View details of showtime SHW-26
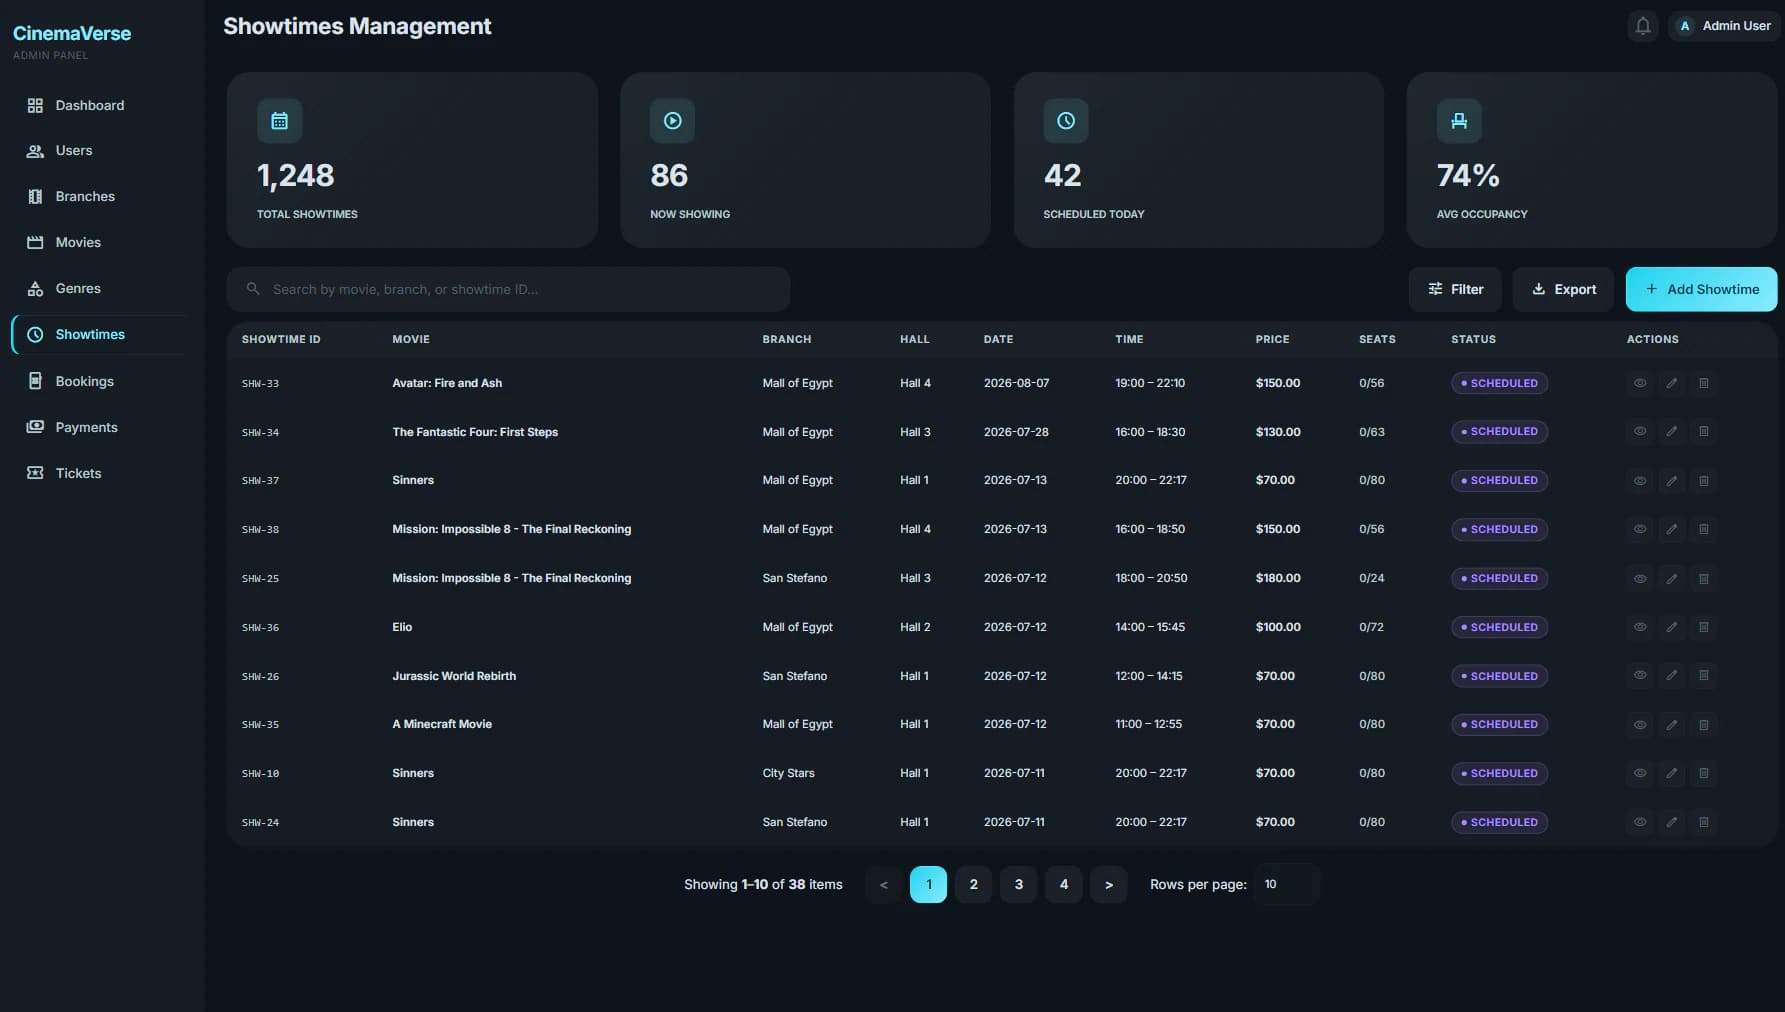The height and width of the screenshot is (1012, 1785). pos(1640,676)
